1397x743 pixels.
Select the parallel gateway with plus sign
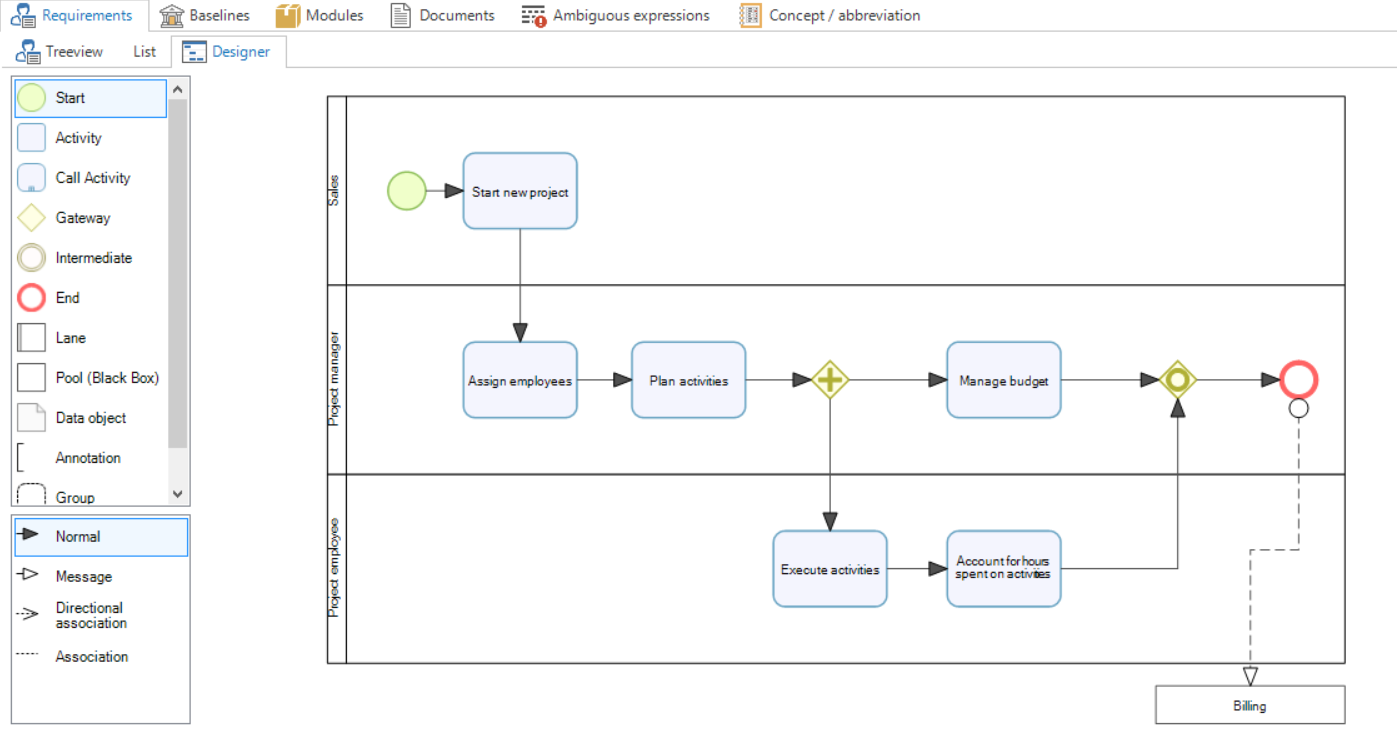pyautogui.click(x=830, y=380)
